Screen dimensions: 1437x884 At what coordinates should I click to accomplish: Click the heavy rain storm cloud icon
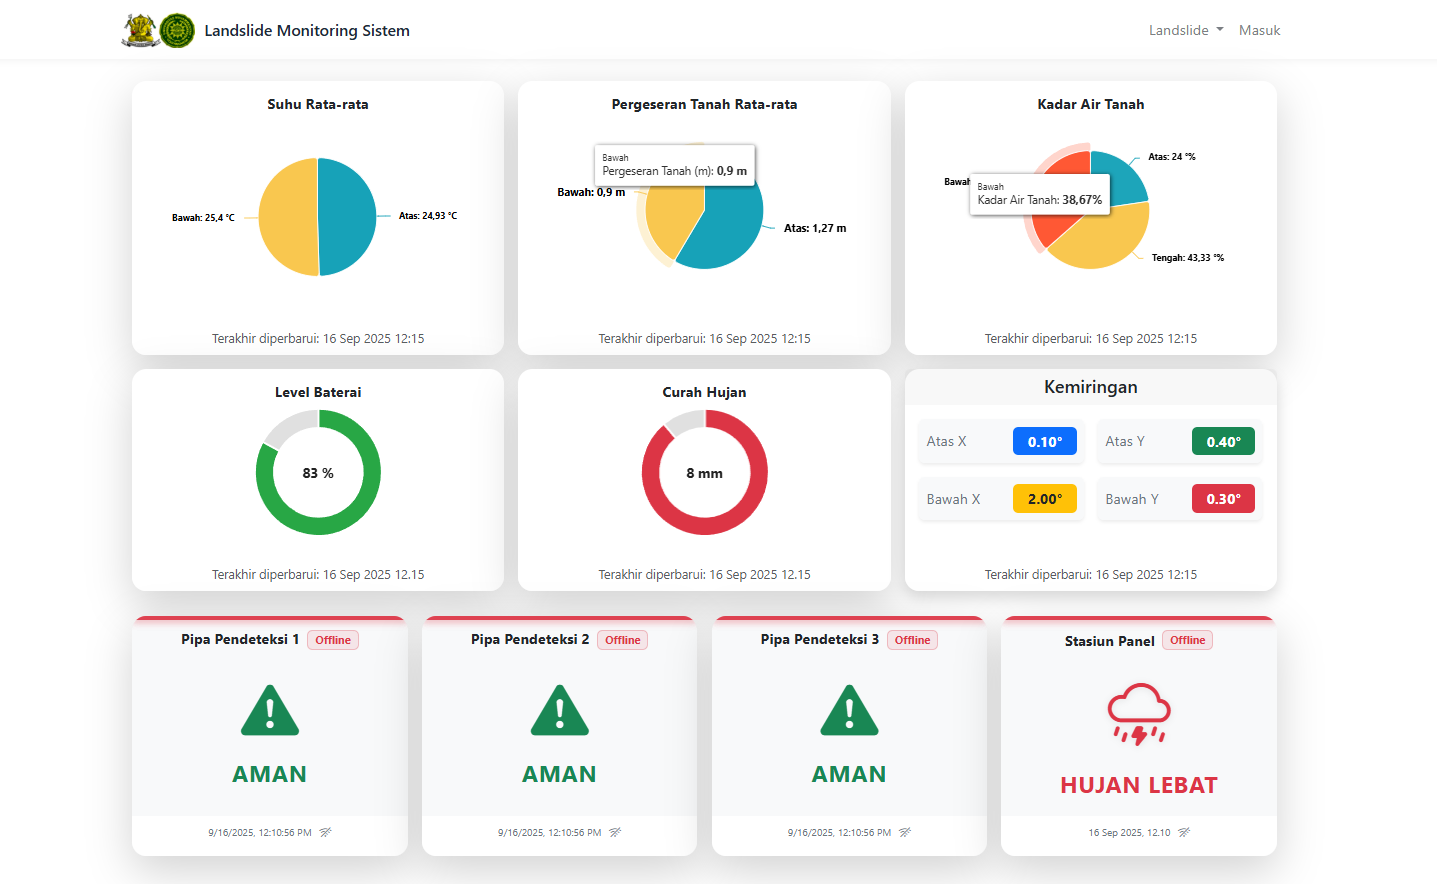pos(1138,714)
